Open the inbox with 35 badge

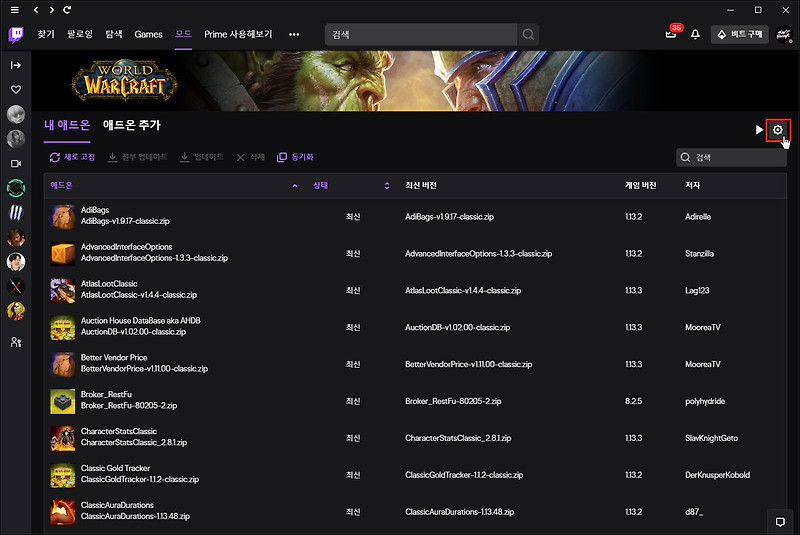pyautogui.click(x=672, y=33)
